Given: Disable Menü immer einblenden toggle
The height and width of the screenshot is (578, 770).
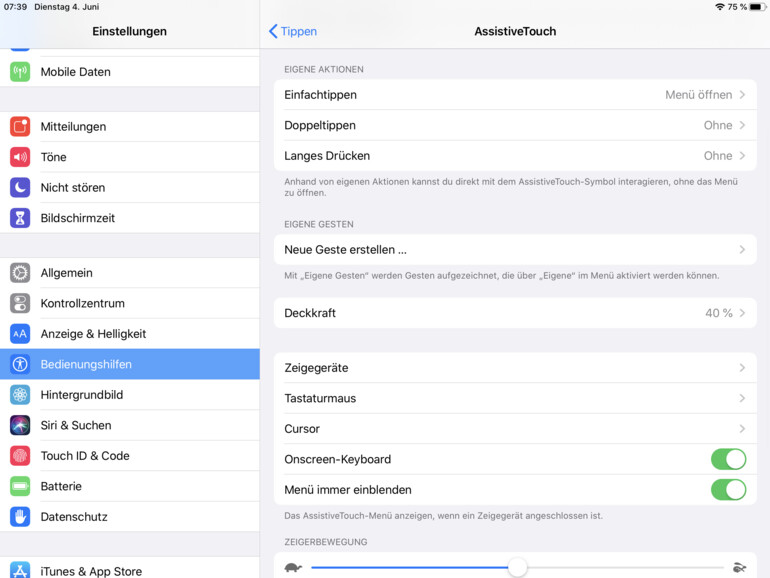Looking at the screenshot, I should click(728, 490).
